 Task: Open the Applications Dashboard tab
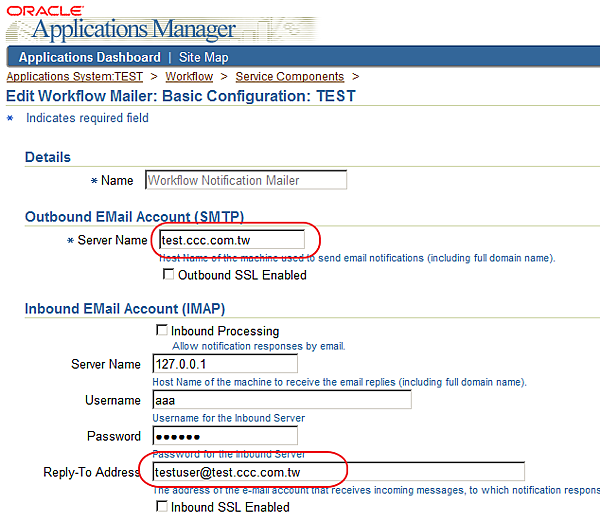click(90, 57)
